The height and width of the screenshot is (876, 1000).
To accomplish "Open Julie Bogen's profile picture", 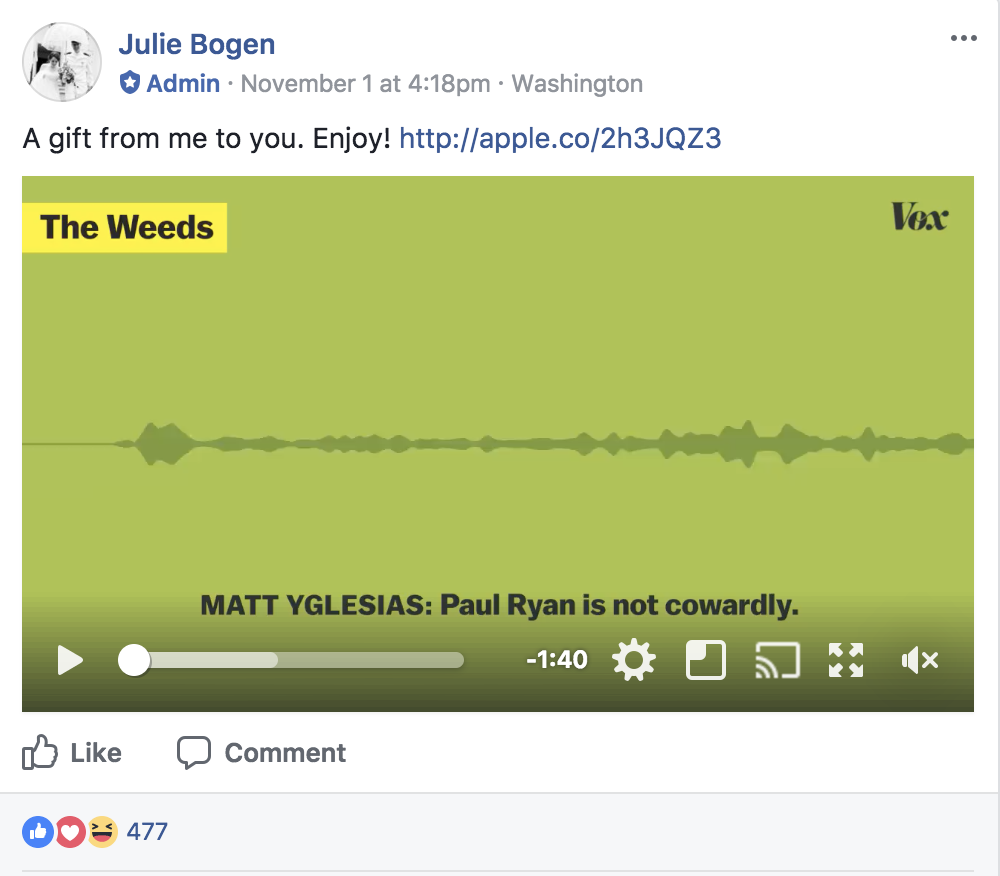I will coord(62,62).
